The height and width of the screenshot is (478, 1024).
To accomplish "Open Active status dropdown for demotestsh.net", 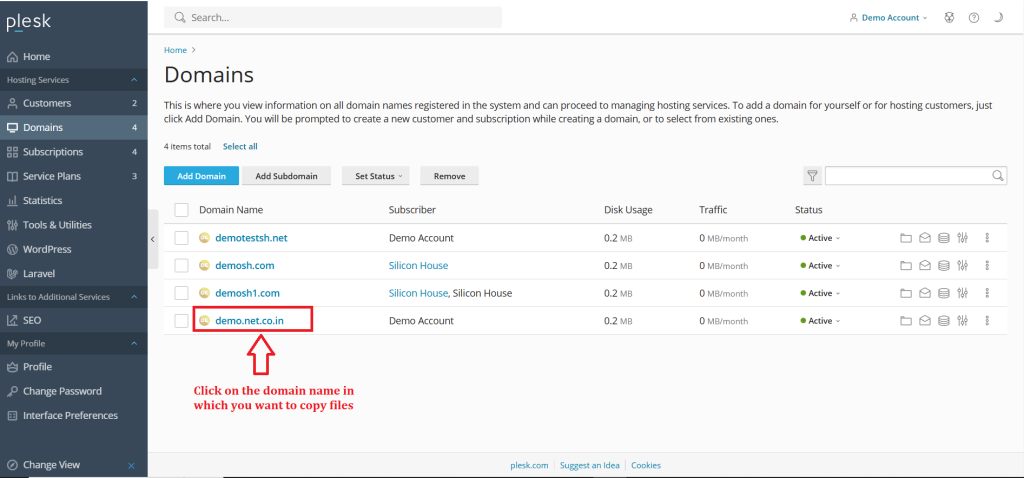I will tap(820, 238).
